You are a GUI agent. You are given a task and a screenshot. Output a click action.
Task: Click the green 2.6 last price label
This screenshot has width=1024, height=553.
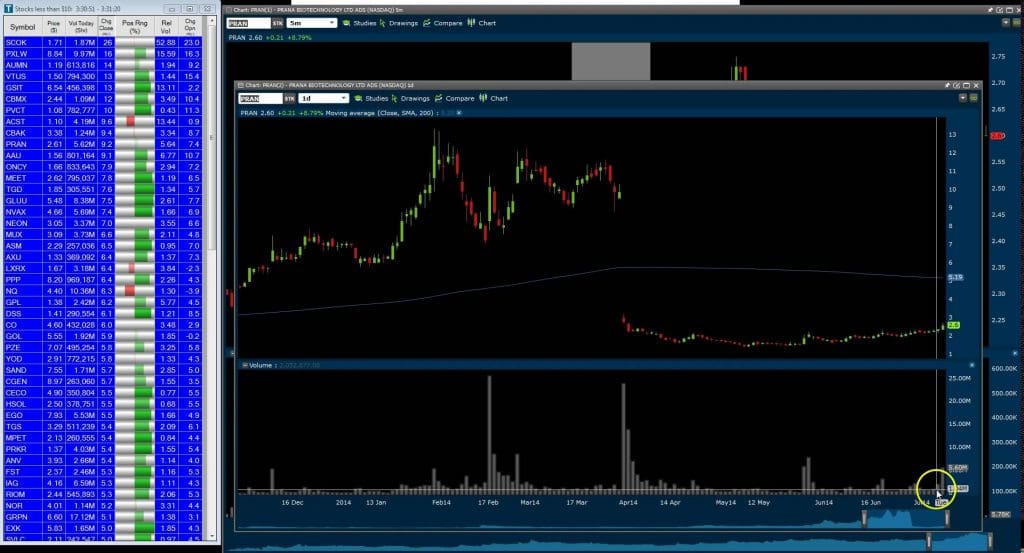point(953,325)
